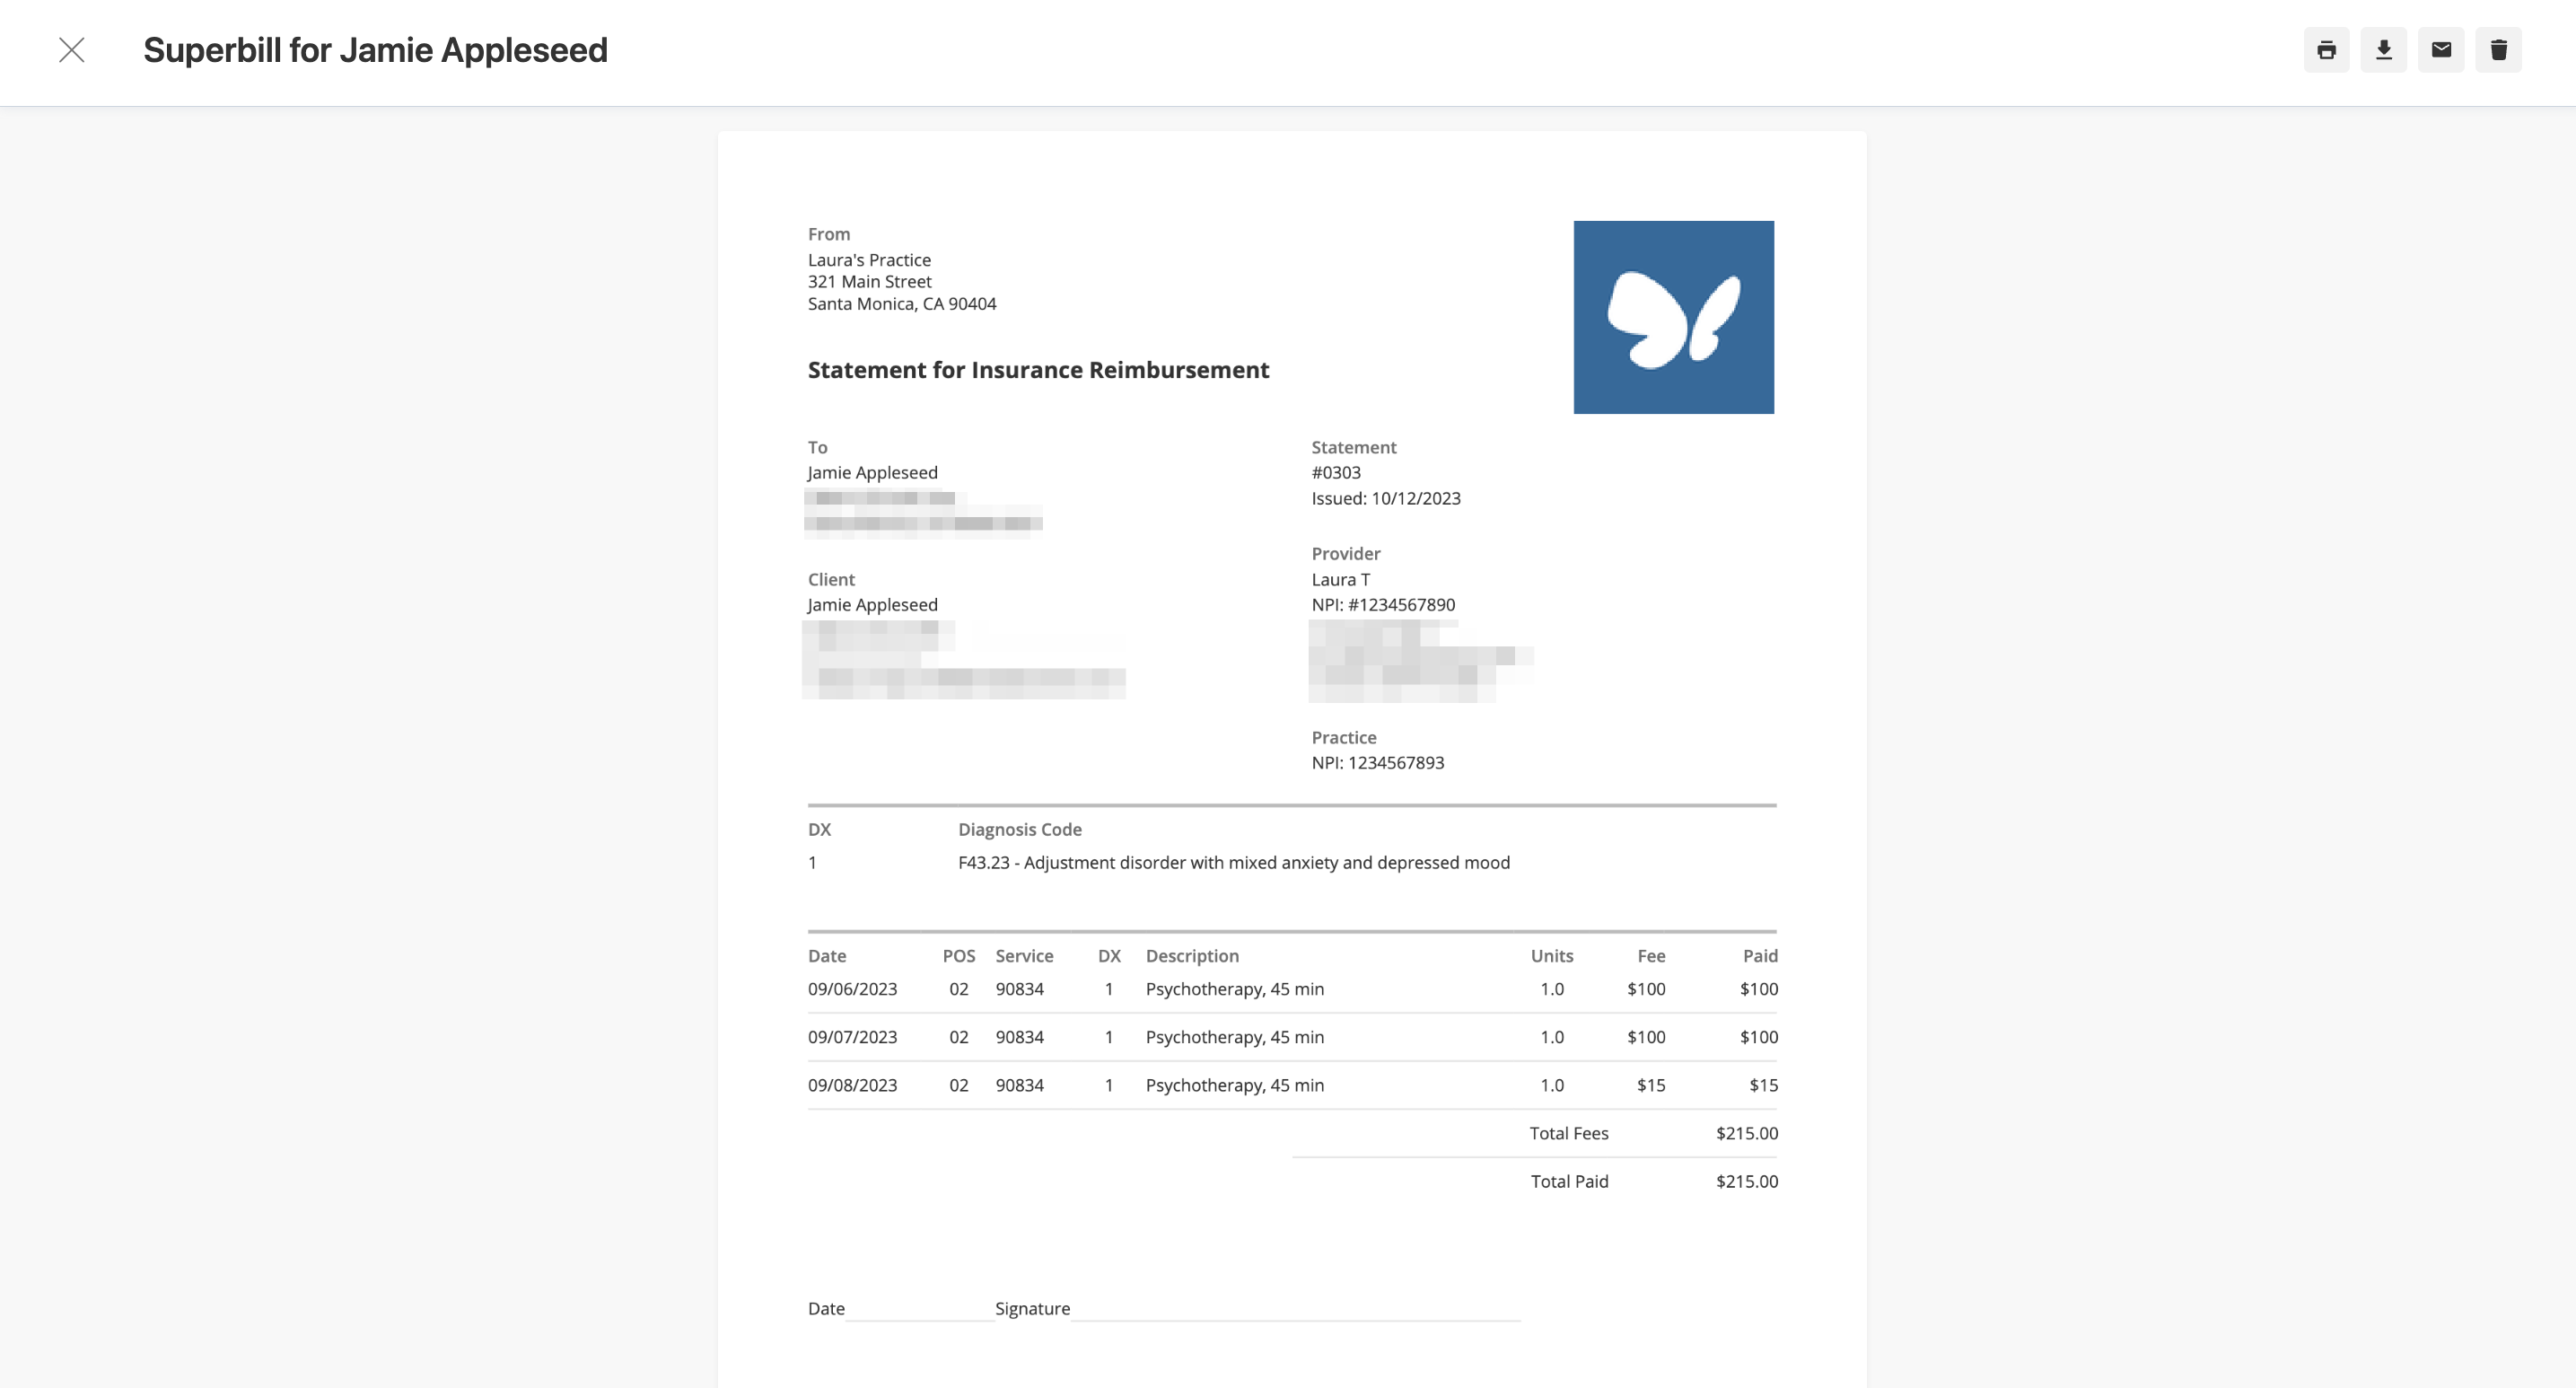Email the superbill using the envelope icon
Viewport: 2576px width, 1388px height.
click(x=2440, y=49)
